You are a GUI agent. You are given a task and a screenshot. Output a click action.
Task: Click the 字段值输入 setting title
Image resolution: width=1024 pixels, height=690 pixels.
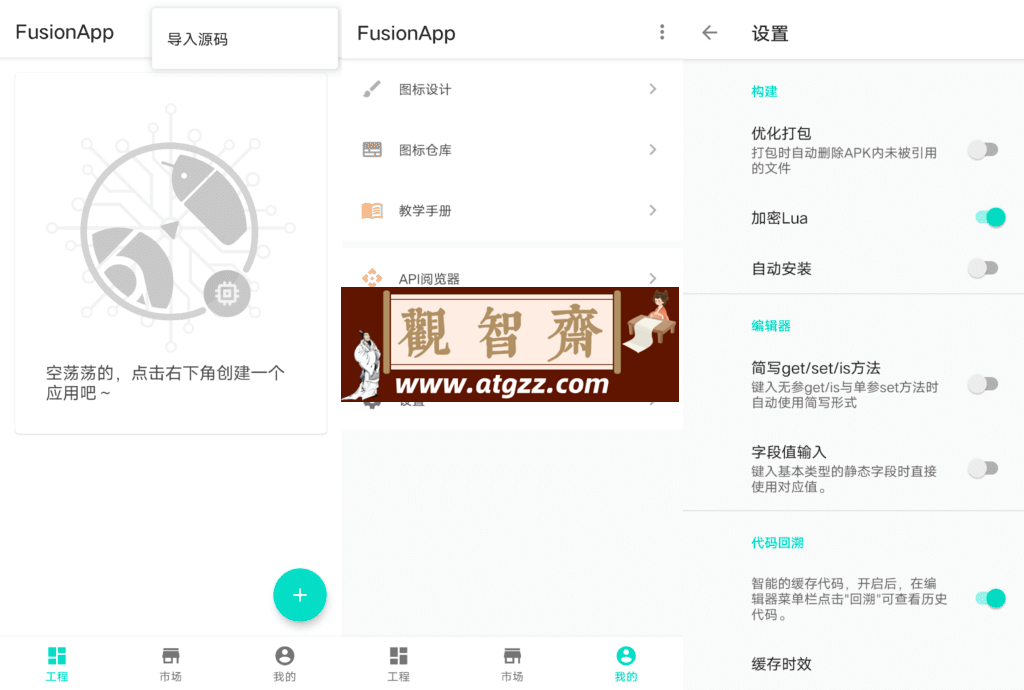[x=789, y=452]
